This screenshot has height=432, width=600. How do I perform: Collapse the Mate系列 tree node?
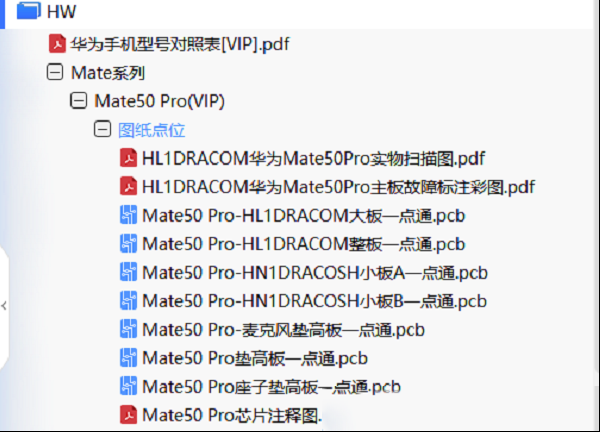[x=55, y=72]
